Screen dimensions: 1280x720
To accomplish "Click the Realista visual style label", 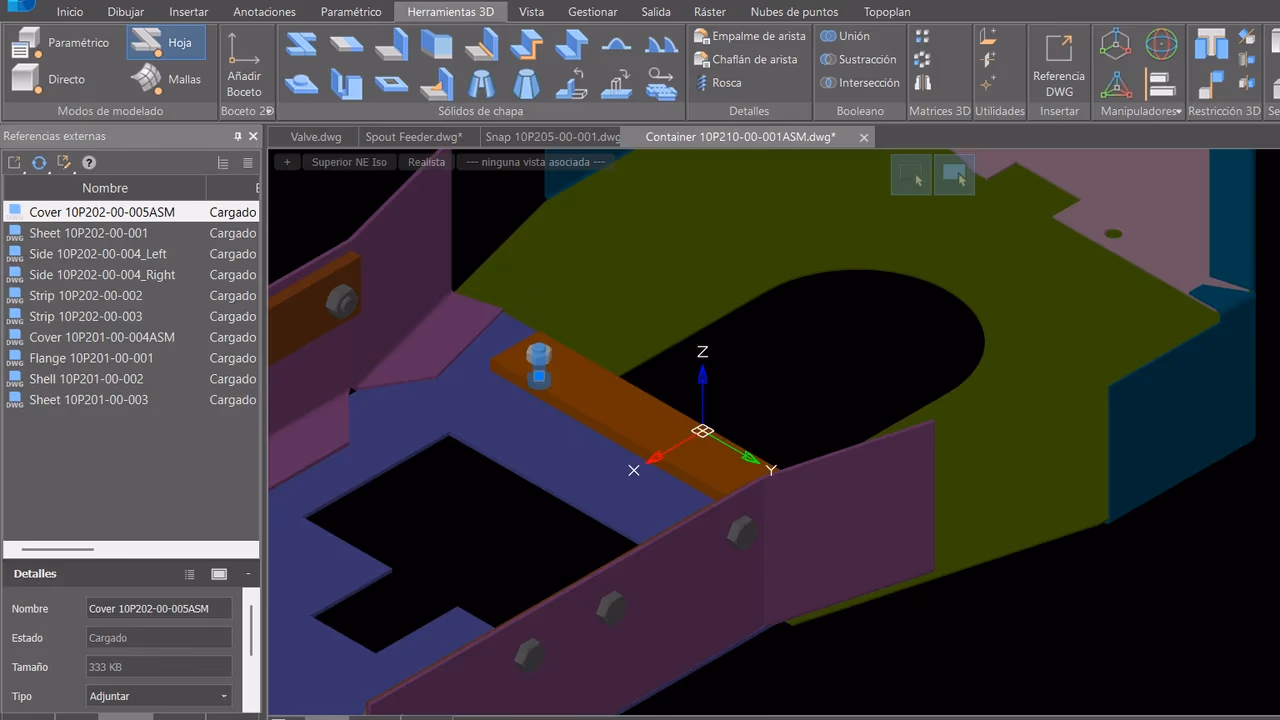I will point(426,162).
